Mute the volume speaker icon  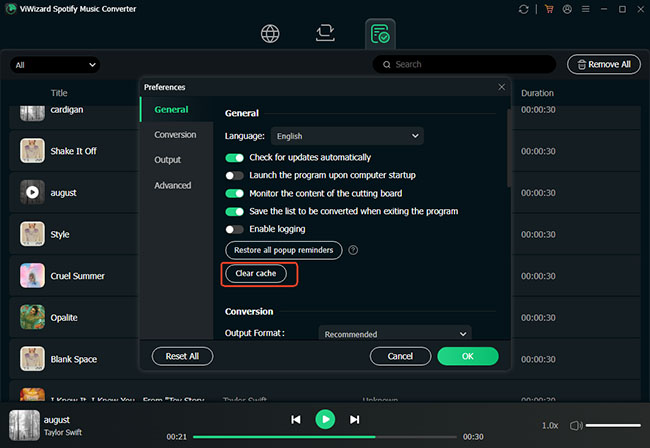click(x=576, y=426)
